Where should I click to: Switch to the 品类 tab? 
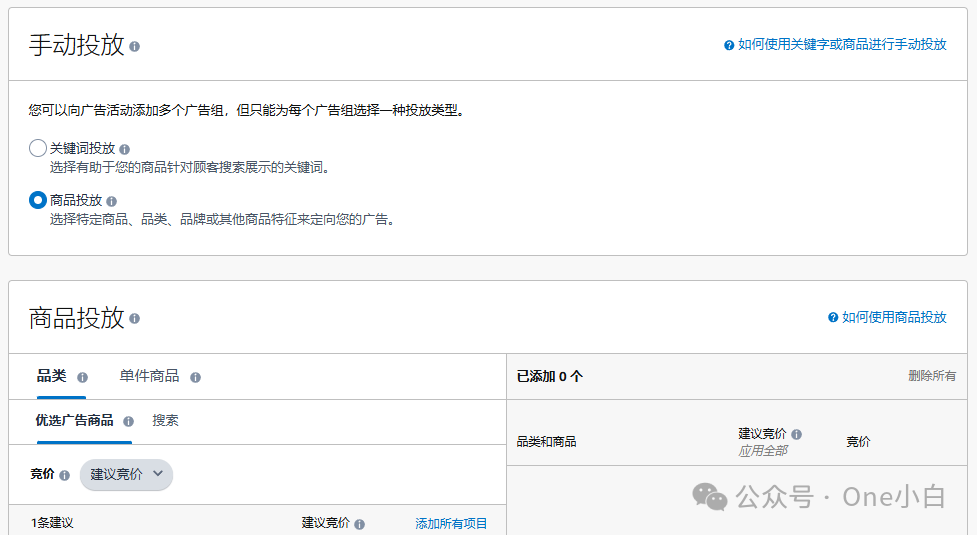coord(51,376)
